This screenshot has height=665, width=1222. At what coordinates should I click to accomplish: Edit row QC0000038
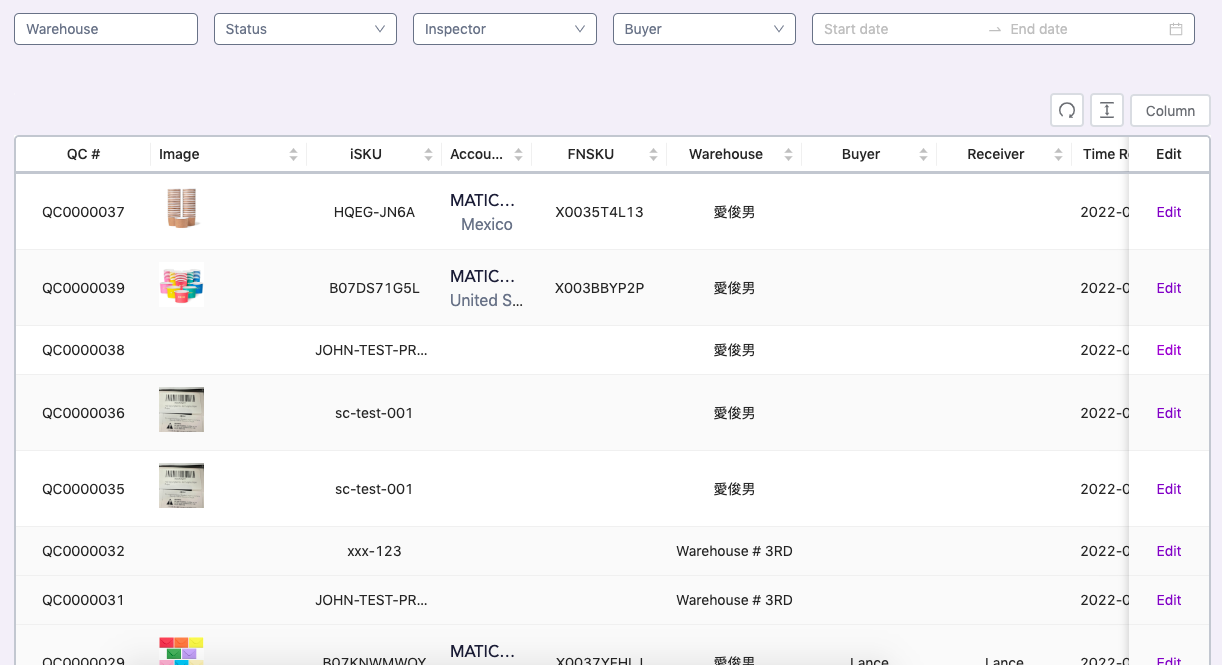tap(1169, 350)
